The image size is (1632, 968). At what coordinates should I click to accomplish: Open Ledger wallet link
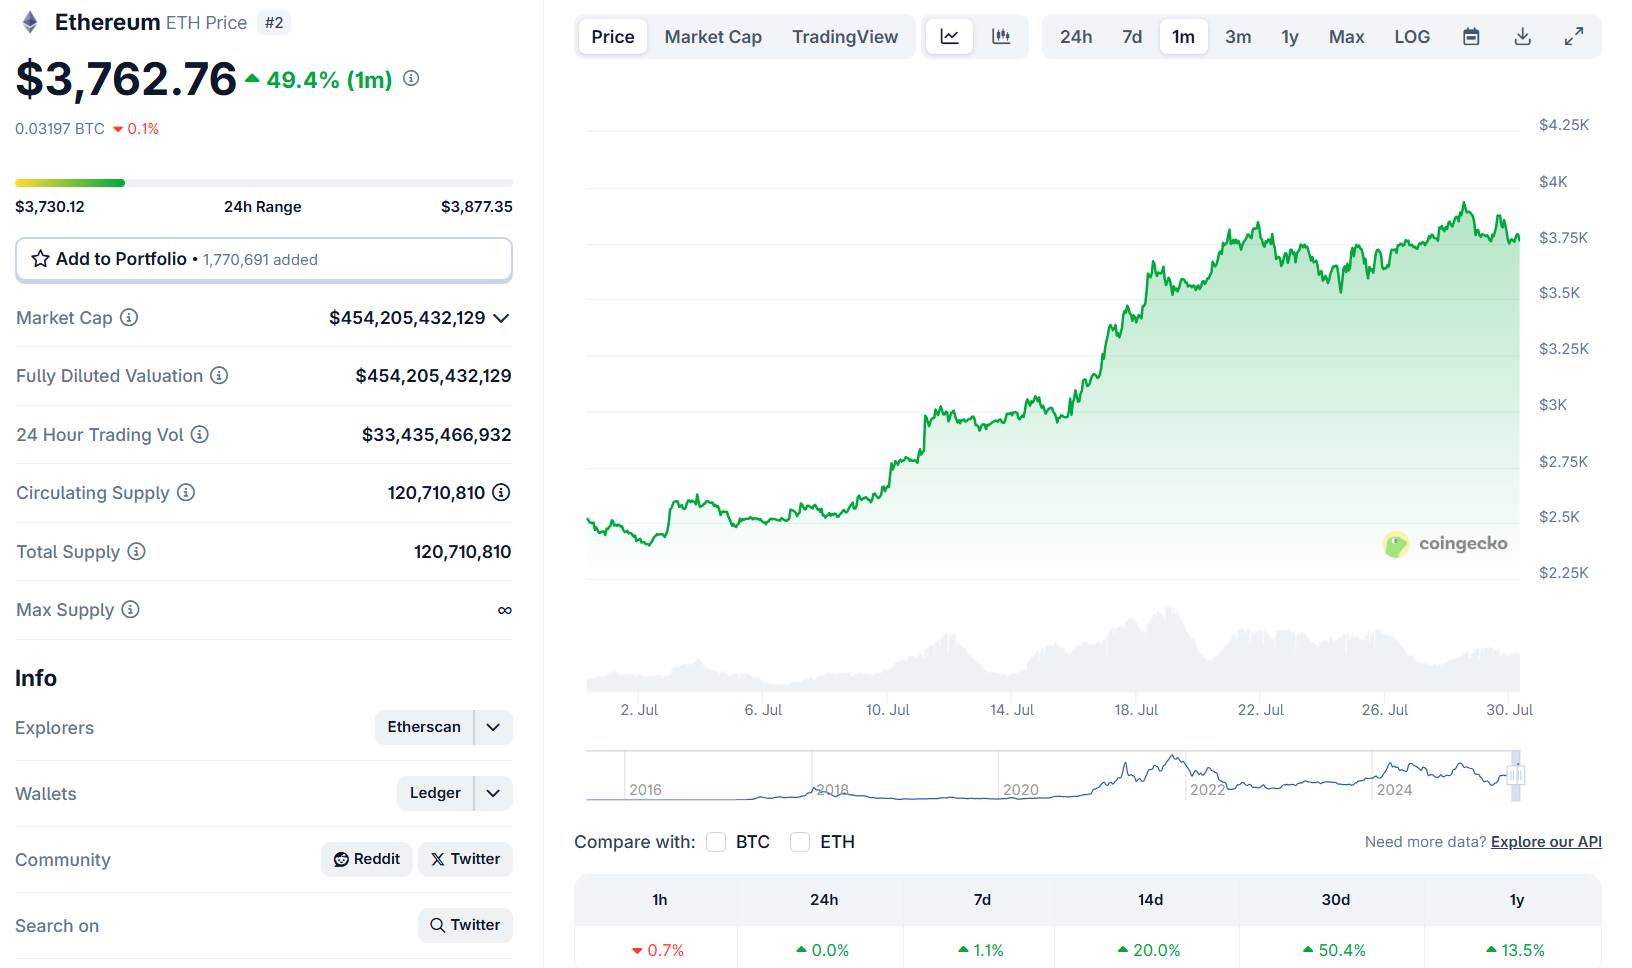click(x=435, y=793)
